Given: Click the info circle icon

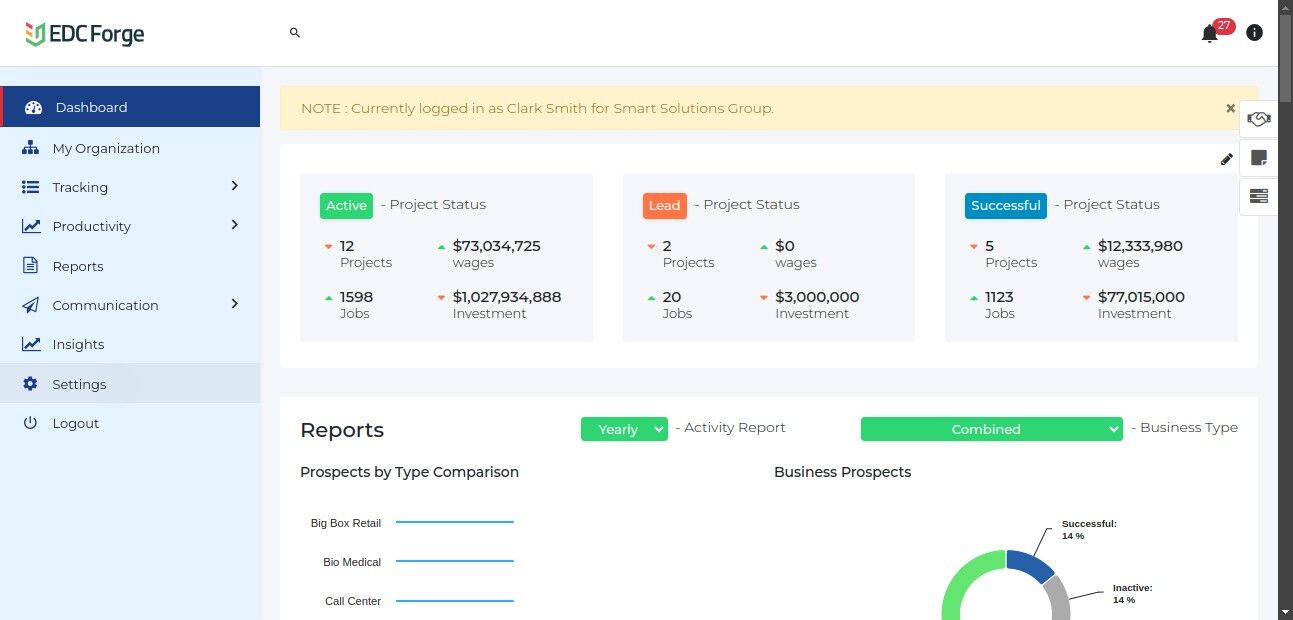Looking at the screenshot, I should [x=1254, y=33].
